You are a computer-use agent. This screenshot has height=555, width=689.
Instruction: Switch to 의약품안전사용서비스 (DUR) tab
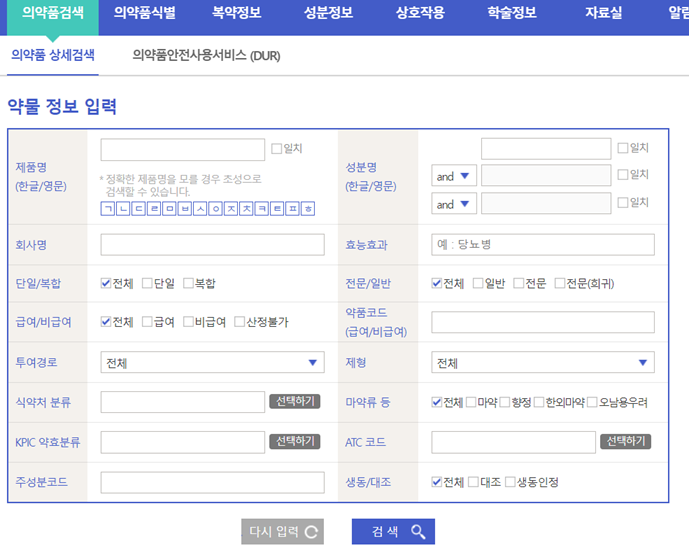point(207,55)
